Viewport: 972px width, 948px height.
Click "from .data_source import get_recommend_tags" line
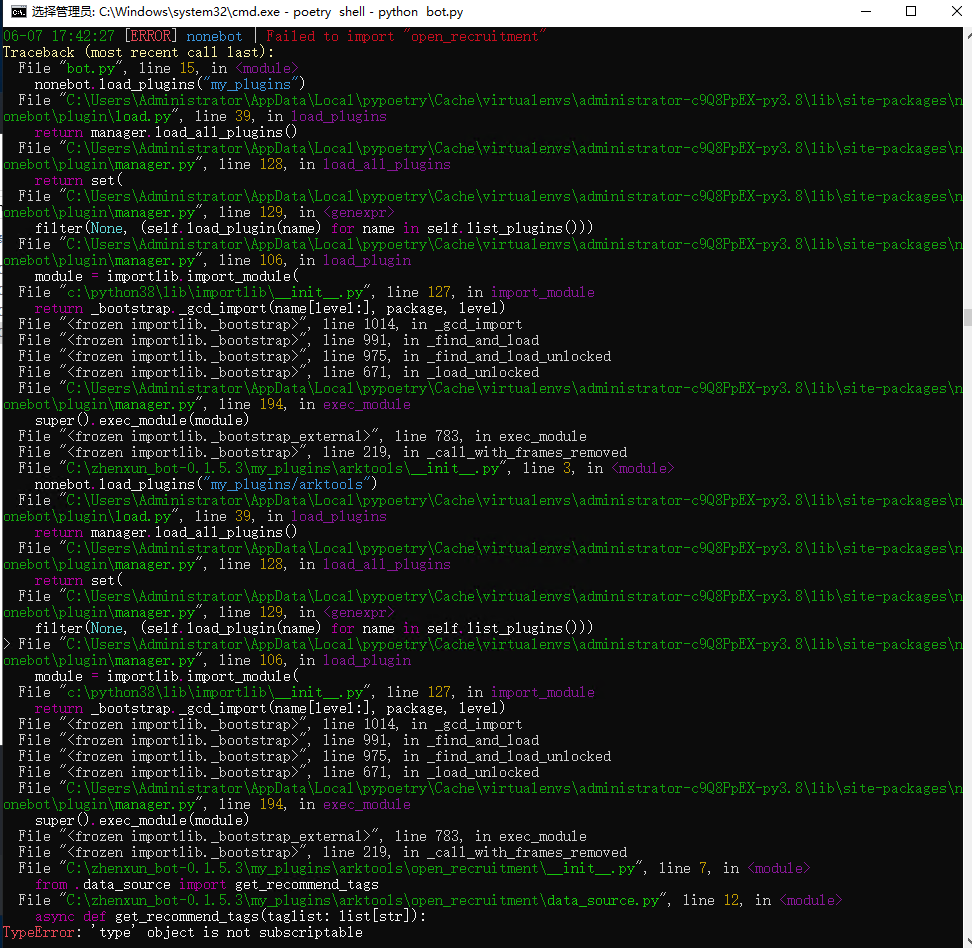206,885
